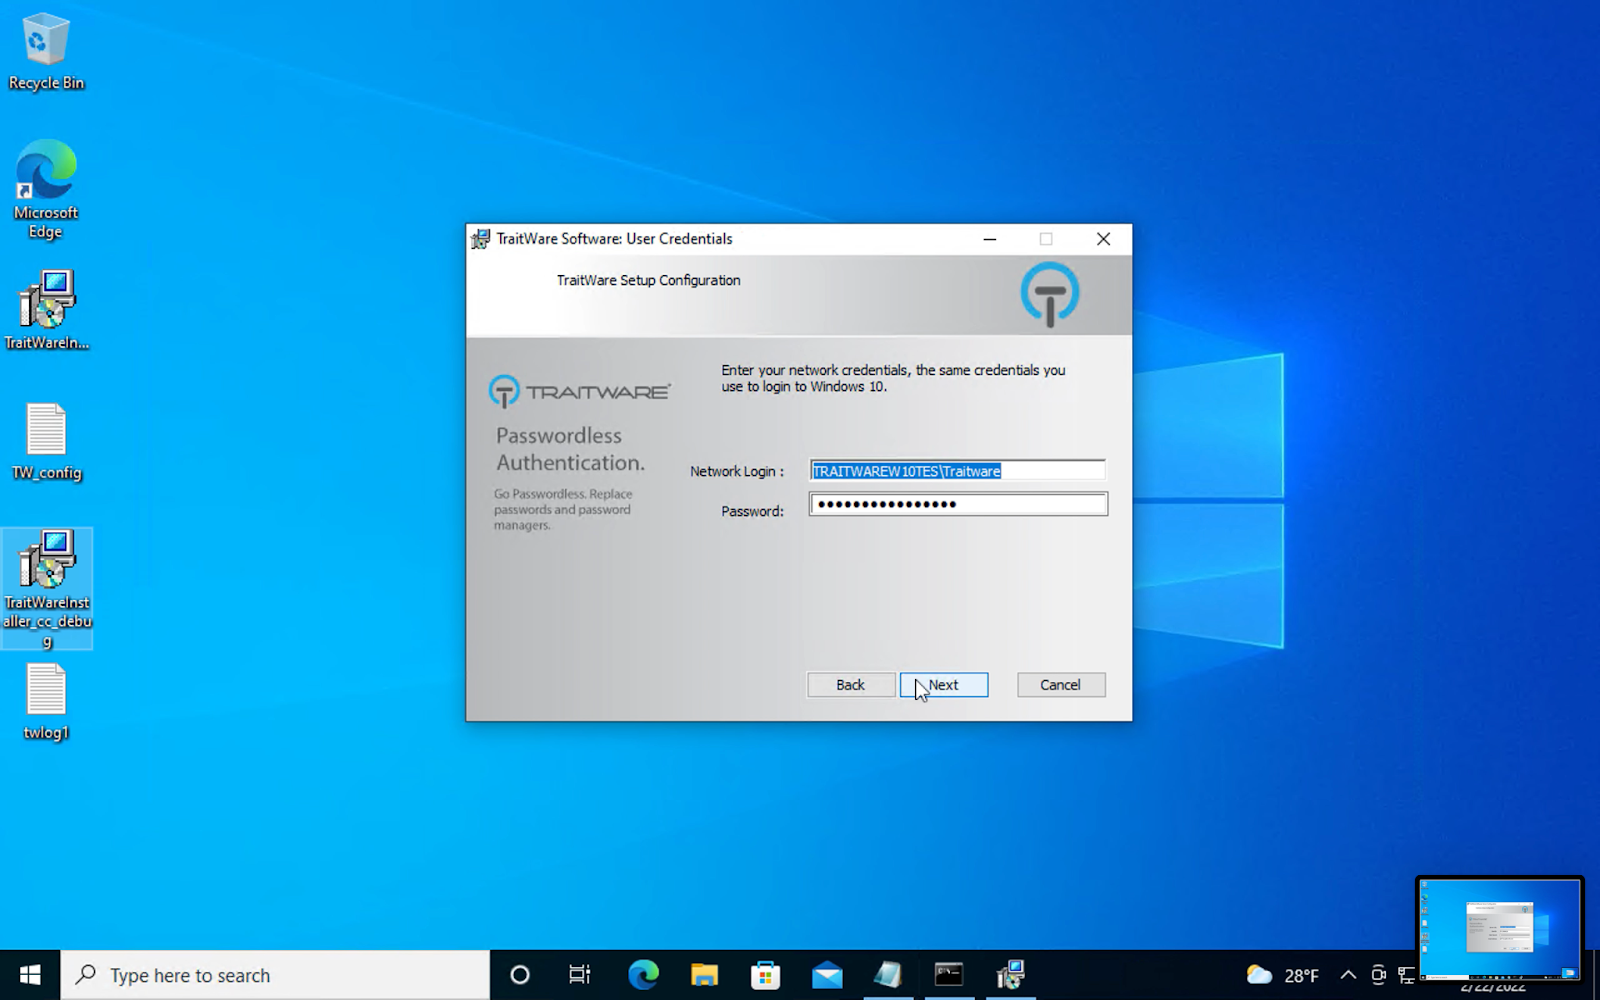
Task: Click the 'Passwordless Authentication.' text
Action: (571, 449)
